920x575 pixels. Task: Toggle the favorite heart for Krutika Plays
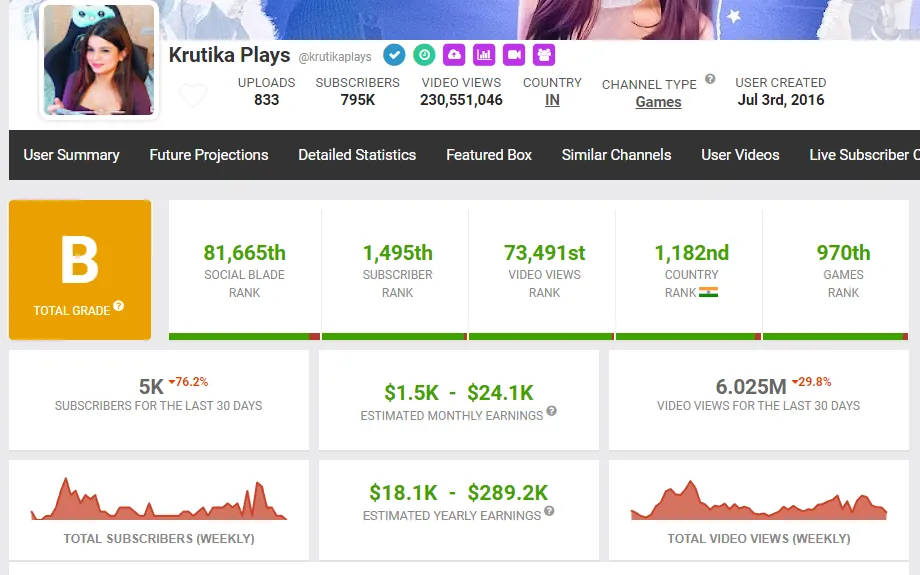pyautogui.click(x=192, y=96)
